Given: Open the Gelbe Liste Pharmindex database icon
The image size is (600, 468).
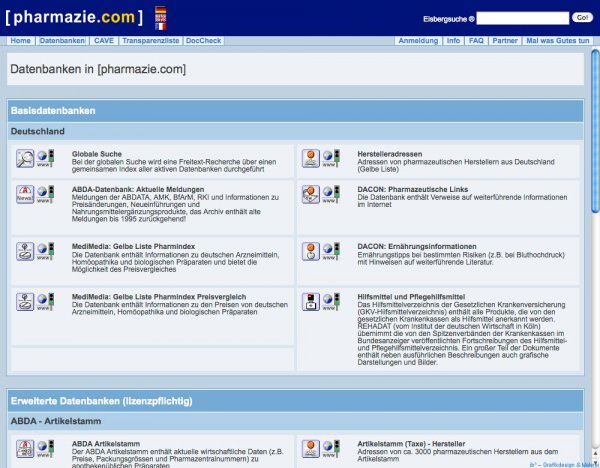Looking at the screenshot, I should point(25,251).
